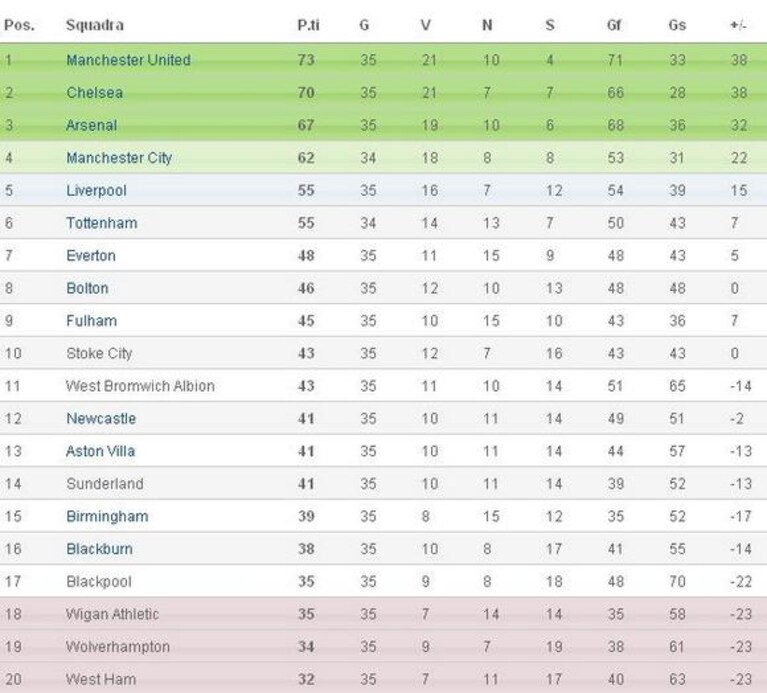Open the Everton team link
Screen dimensions: 767x693
(x=91, y=256)
